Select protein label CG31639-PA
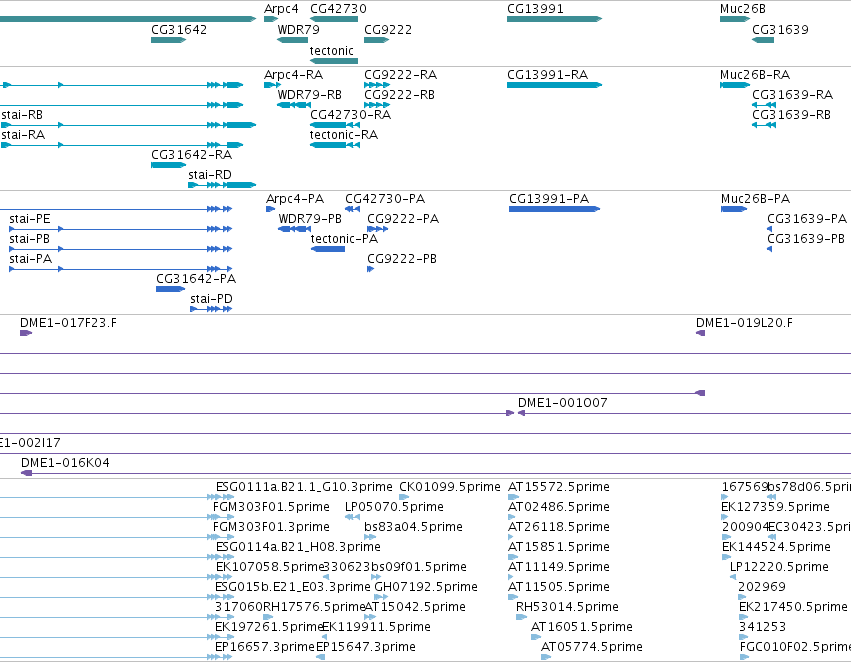The height and width of the screenshot is (662, 851). click(x=807, y=219)
